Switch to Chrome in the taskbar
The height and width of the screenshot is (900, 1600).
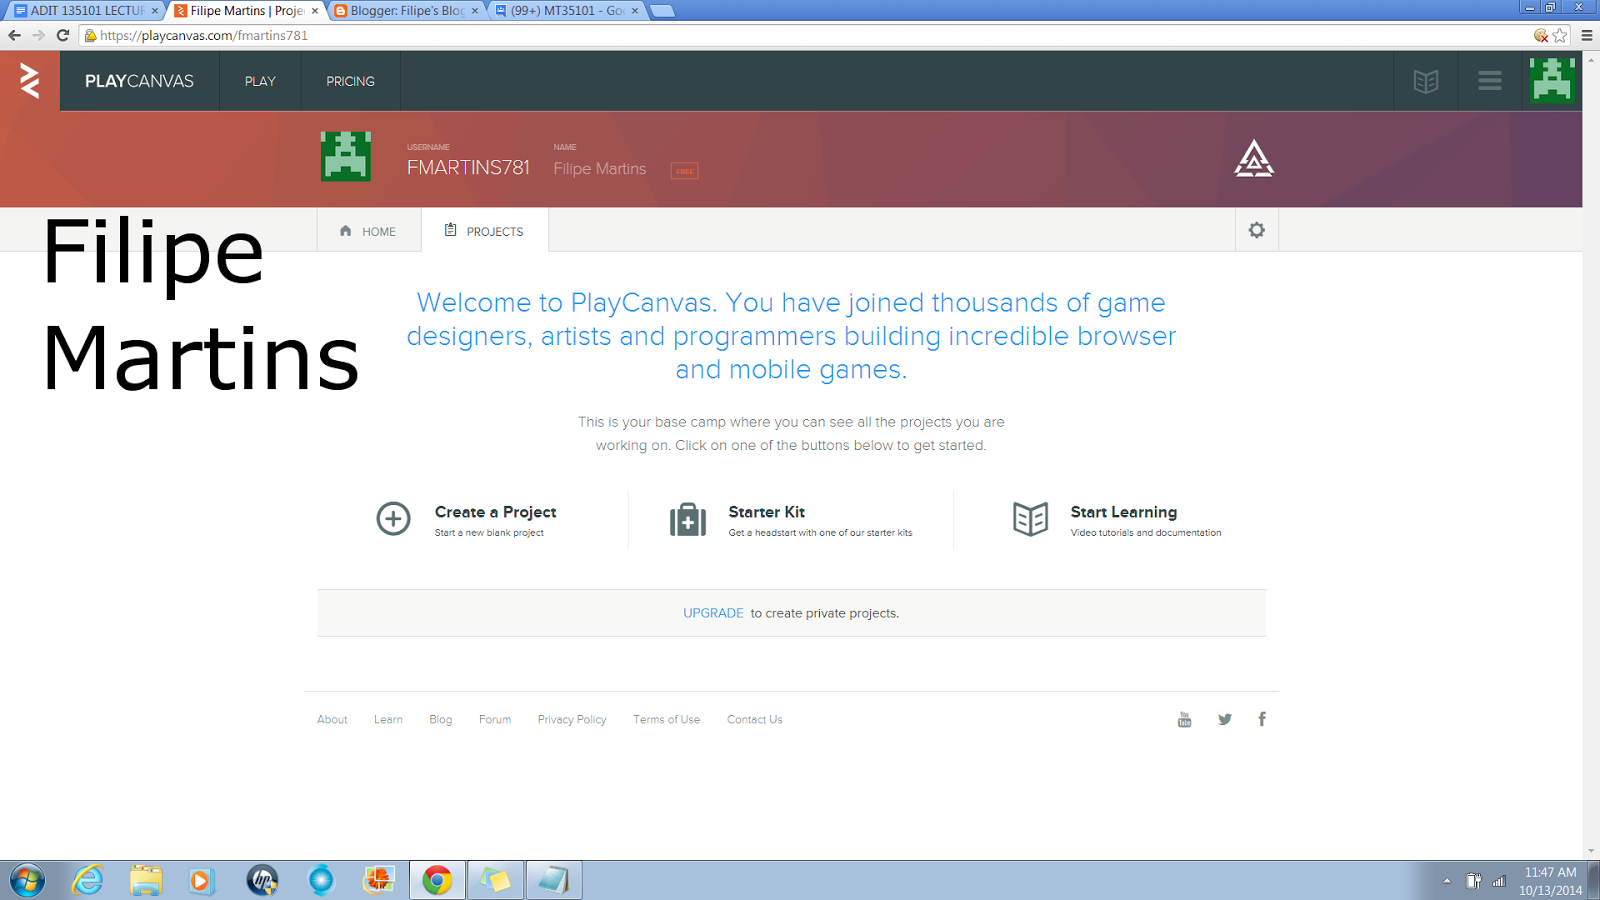click(437, 880)
